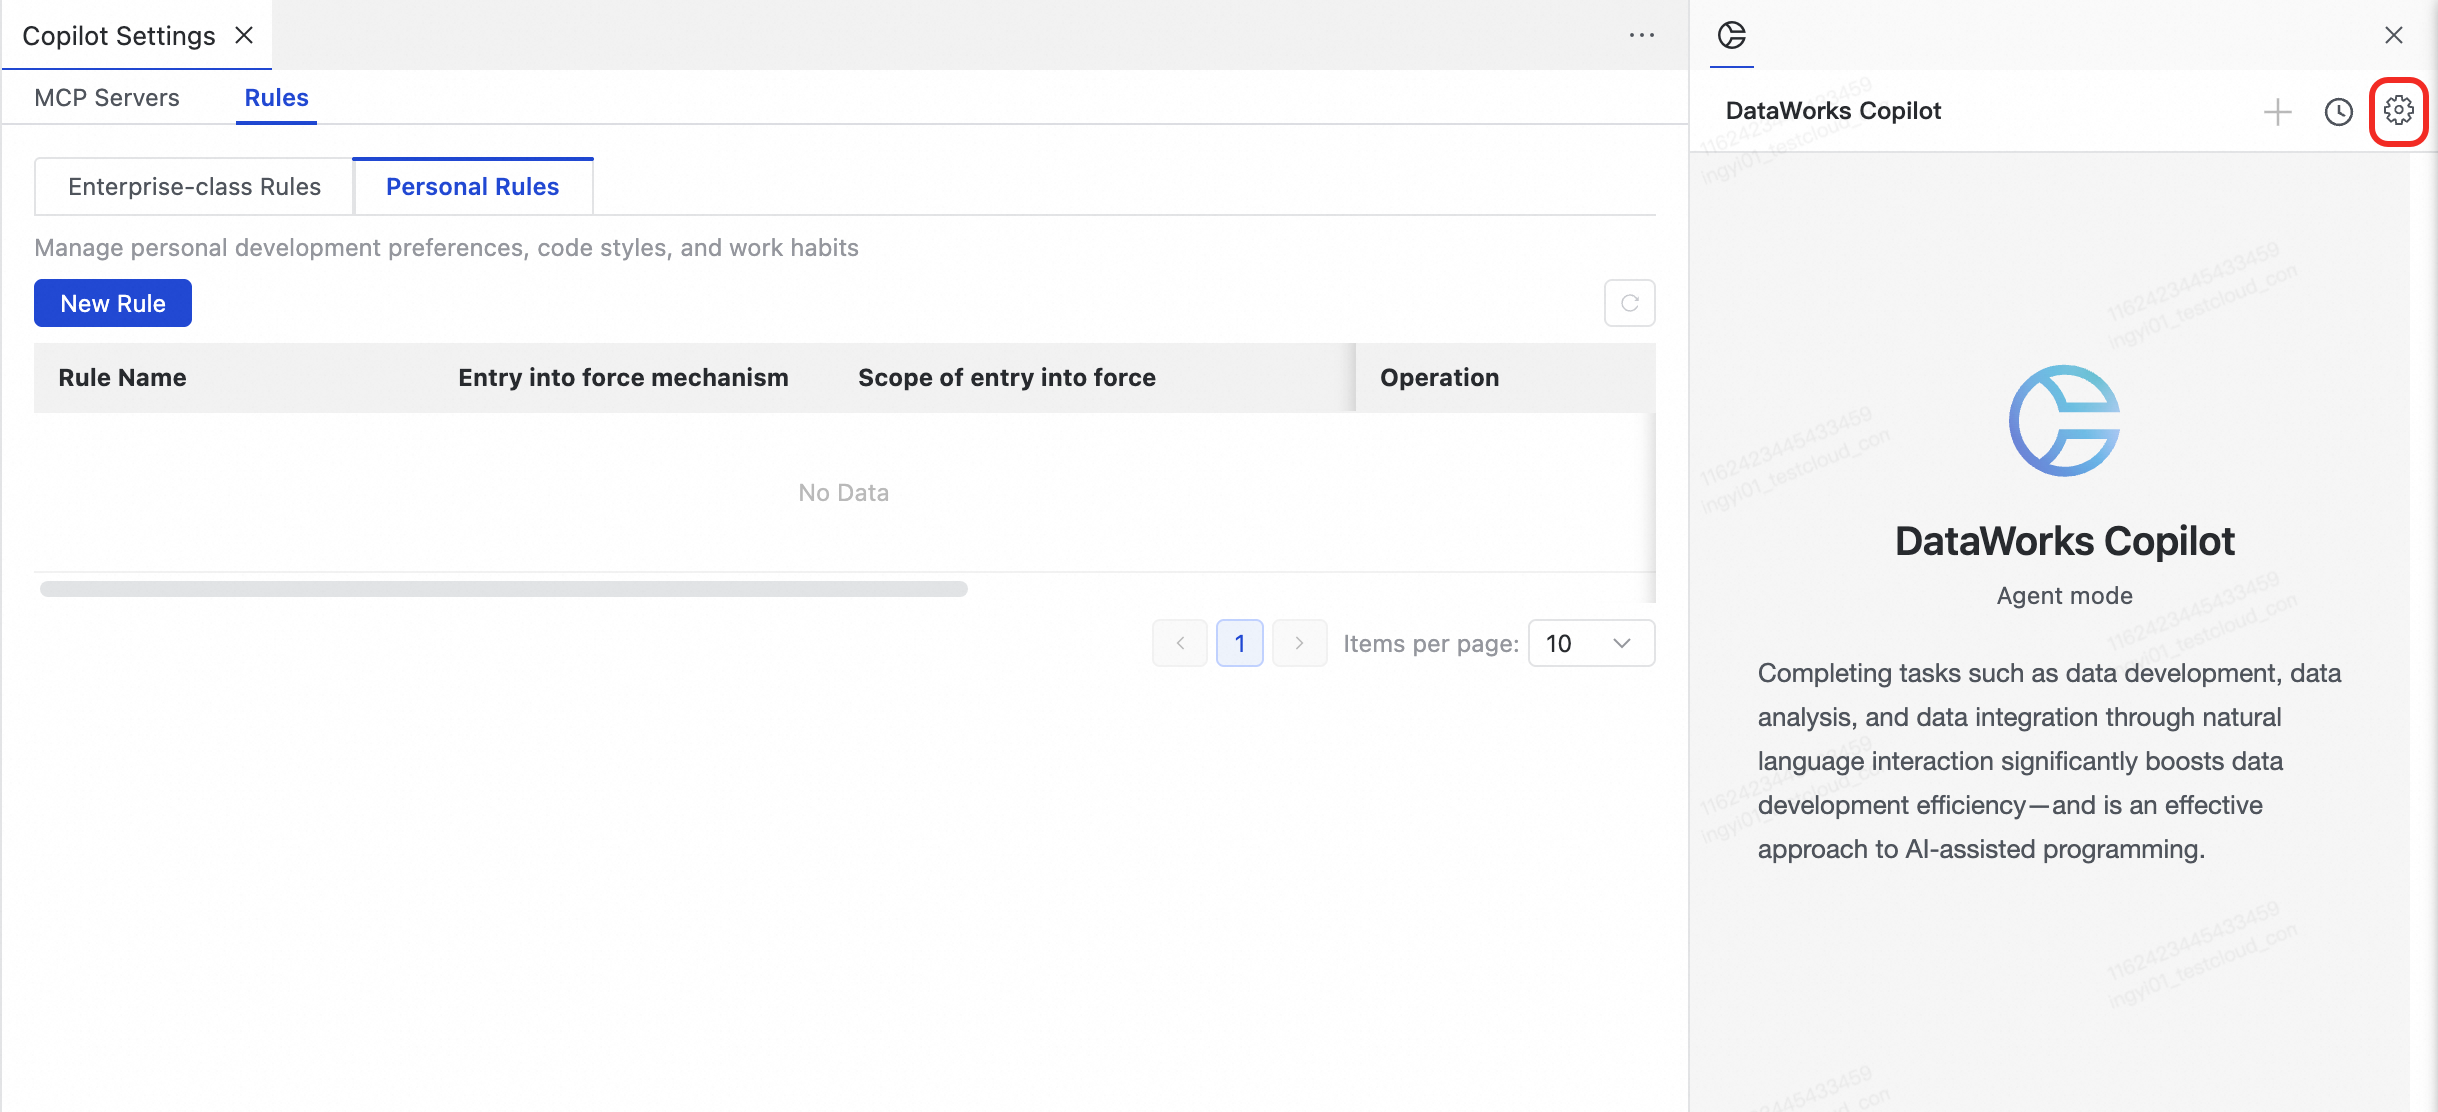Click the New Rule button
The width and height of the screenshot is (2438, 1112).
tap(113, 303)
